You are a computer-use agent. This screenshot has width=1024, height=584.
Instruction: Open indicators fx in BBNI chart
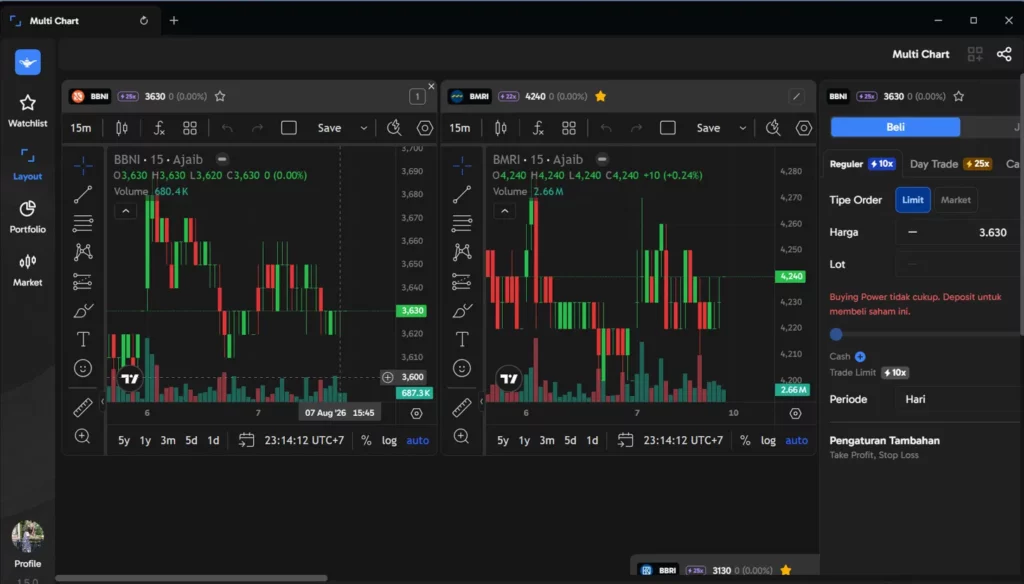(159, 128)
